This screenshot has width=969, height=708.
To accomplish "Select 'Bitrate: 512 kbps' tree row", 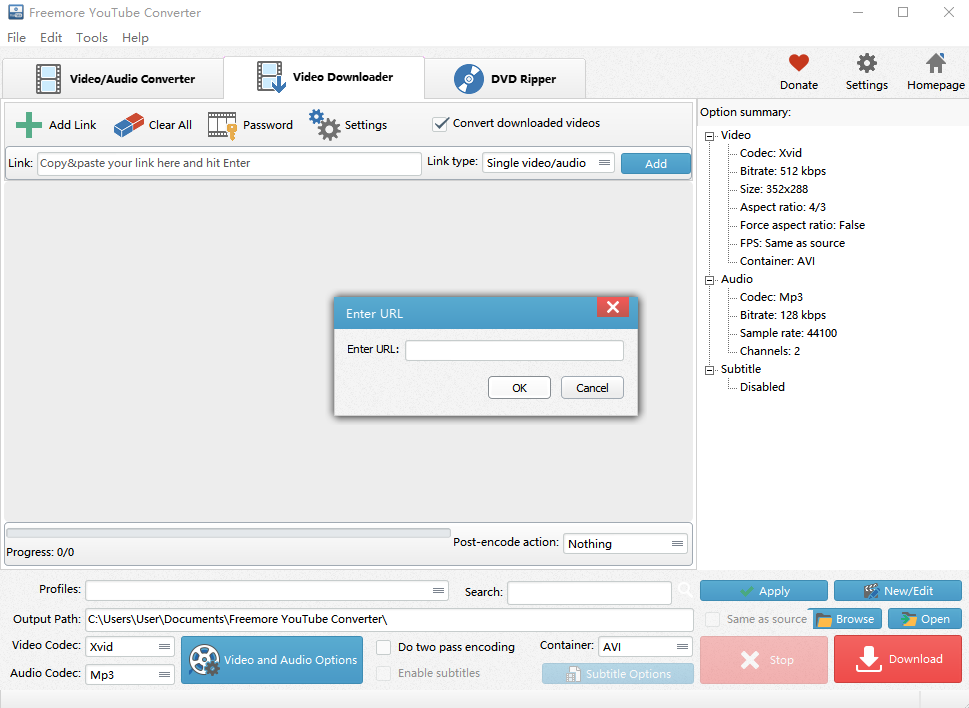I will [782, 171].
